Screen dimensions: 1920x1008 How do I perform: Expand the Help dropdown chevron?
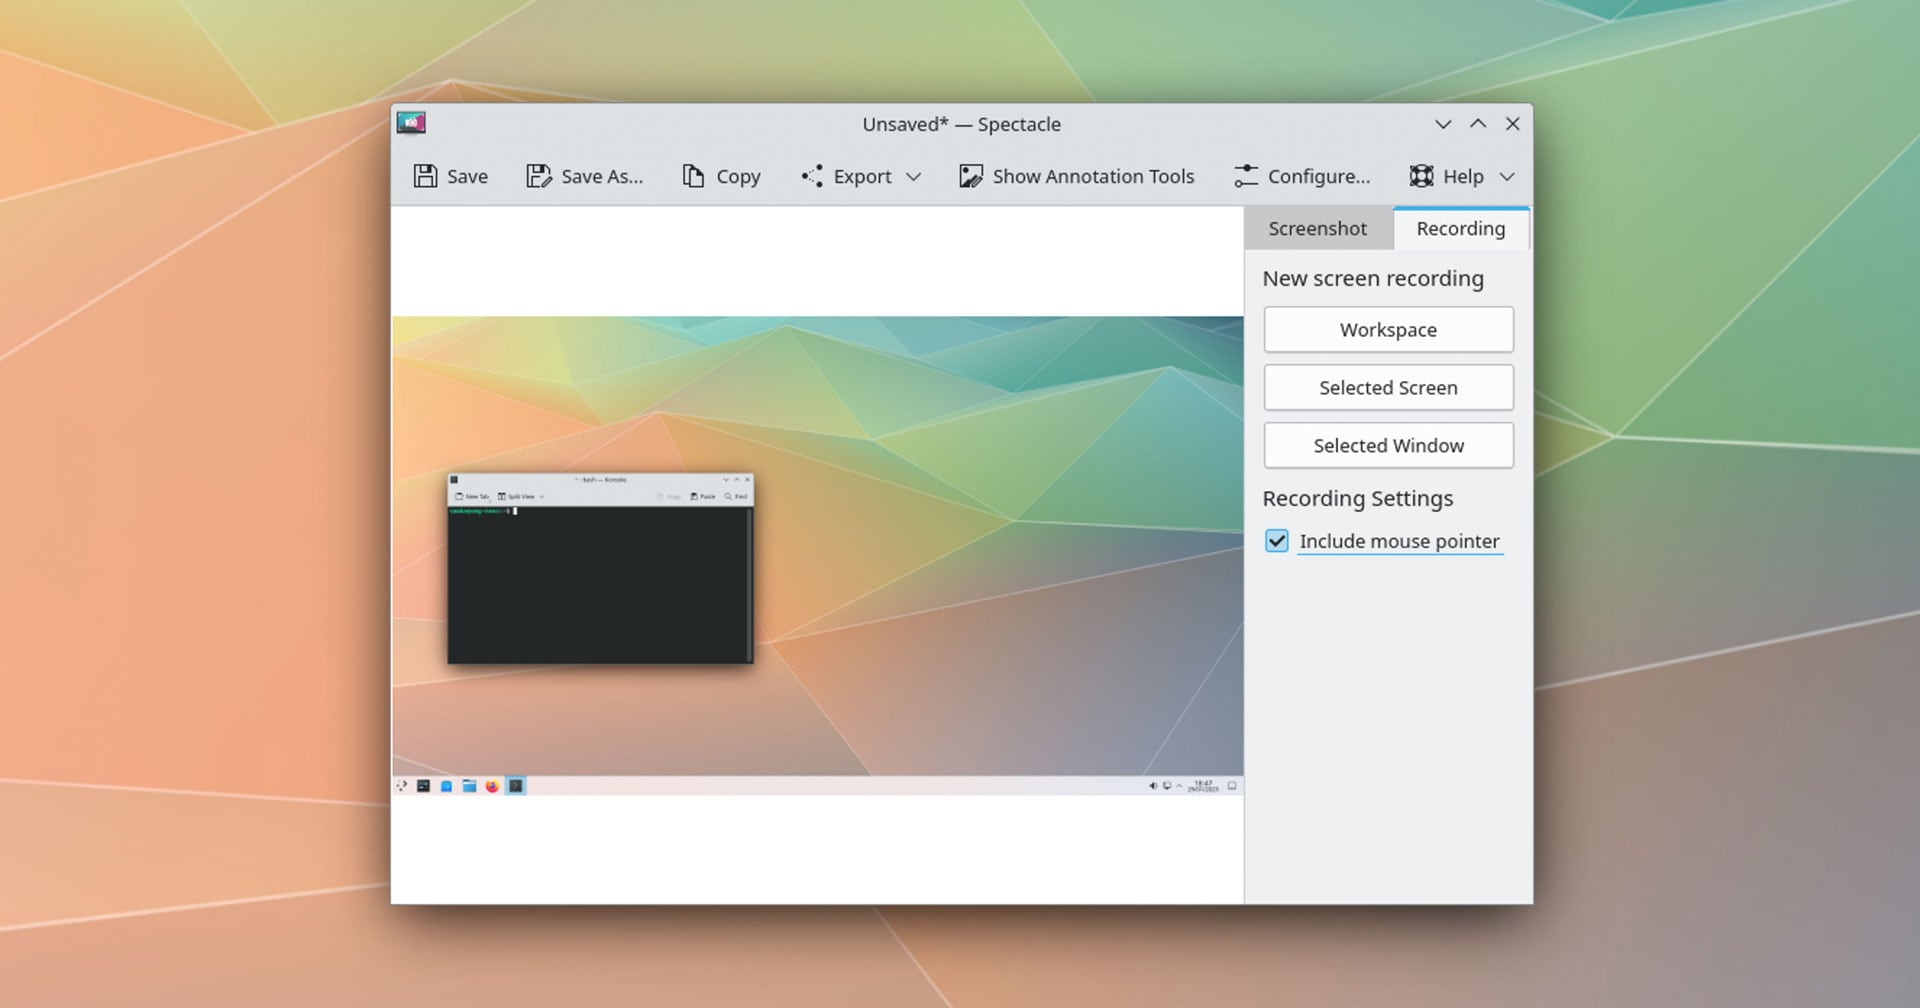1506,176
